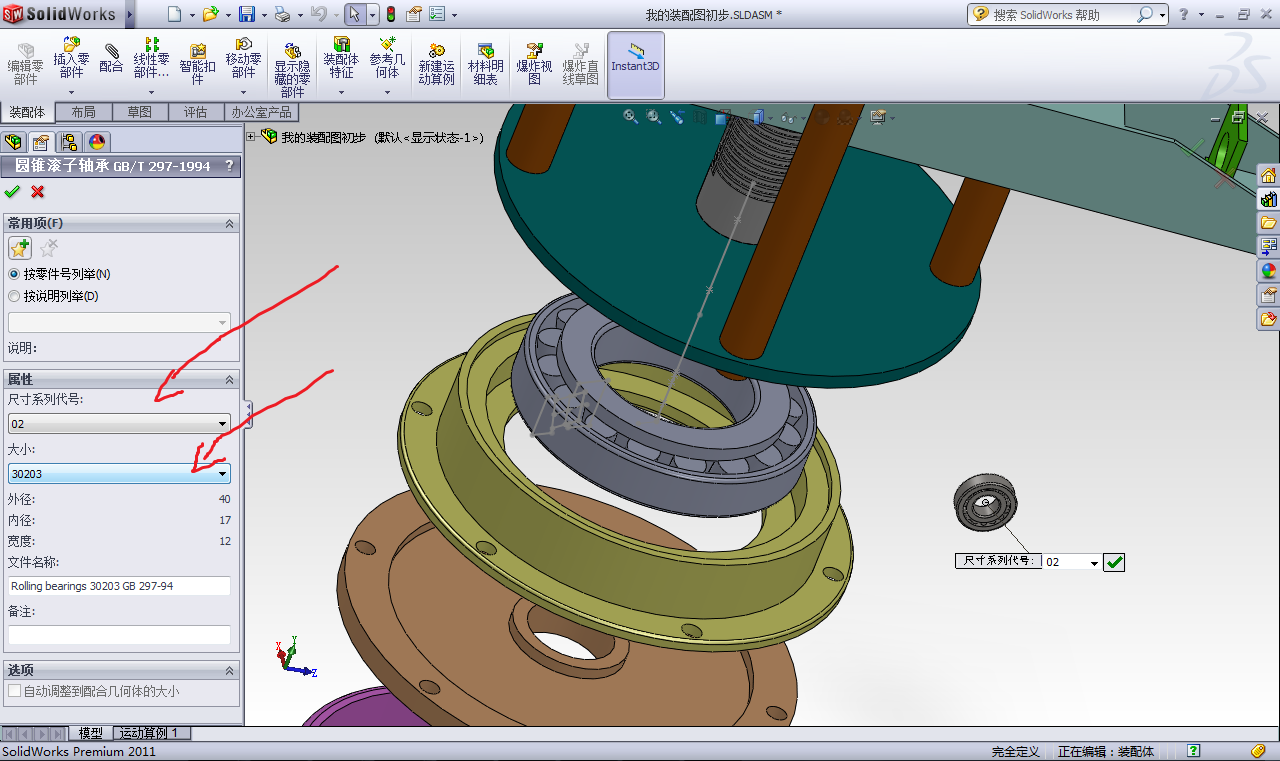Screen dimensions: 1280x761
Task: Check 自动调整到配合几何体的大小 checkbox
Action: [14, 691]
